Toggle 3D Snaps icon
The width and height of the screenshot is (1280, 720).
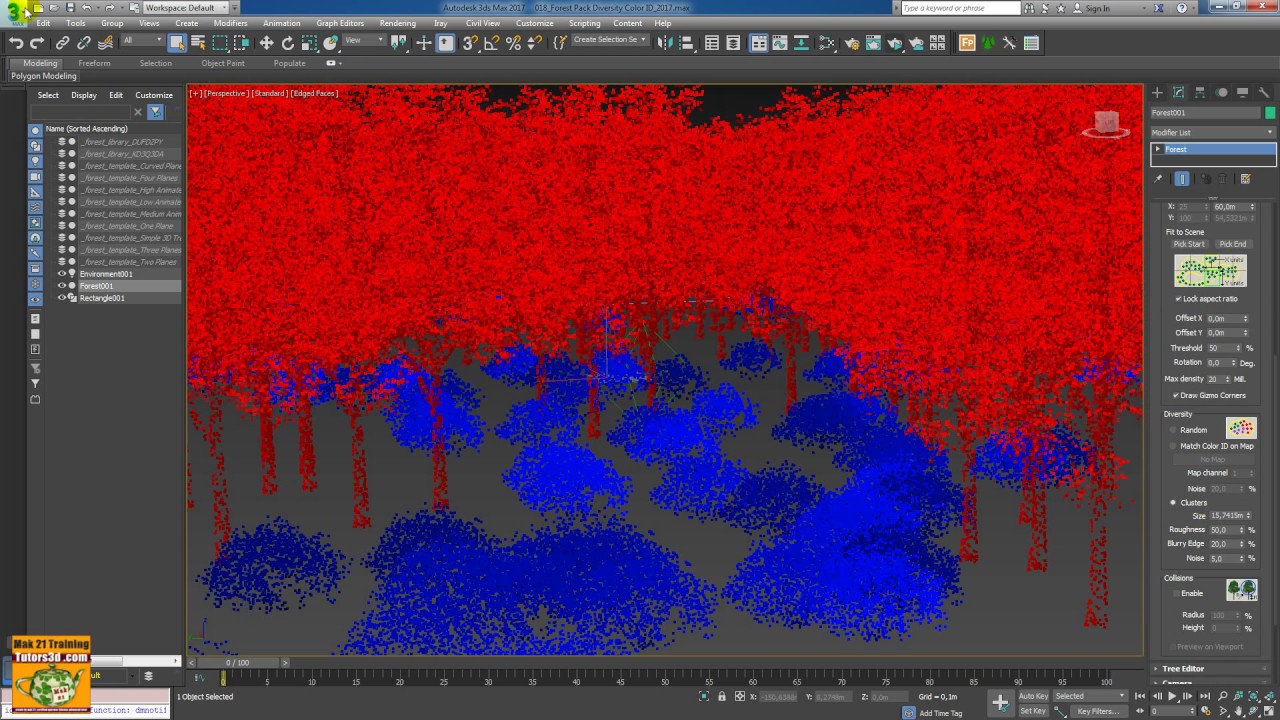(468, 43)
